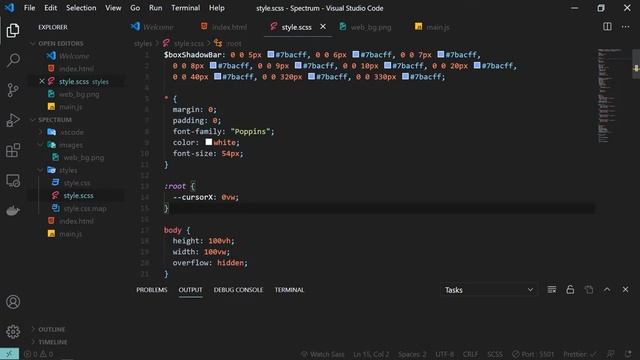The height and width of the screenshot is (360, 640).
Task: Click the Split Editor Right icon
Action: [607, 27]
